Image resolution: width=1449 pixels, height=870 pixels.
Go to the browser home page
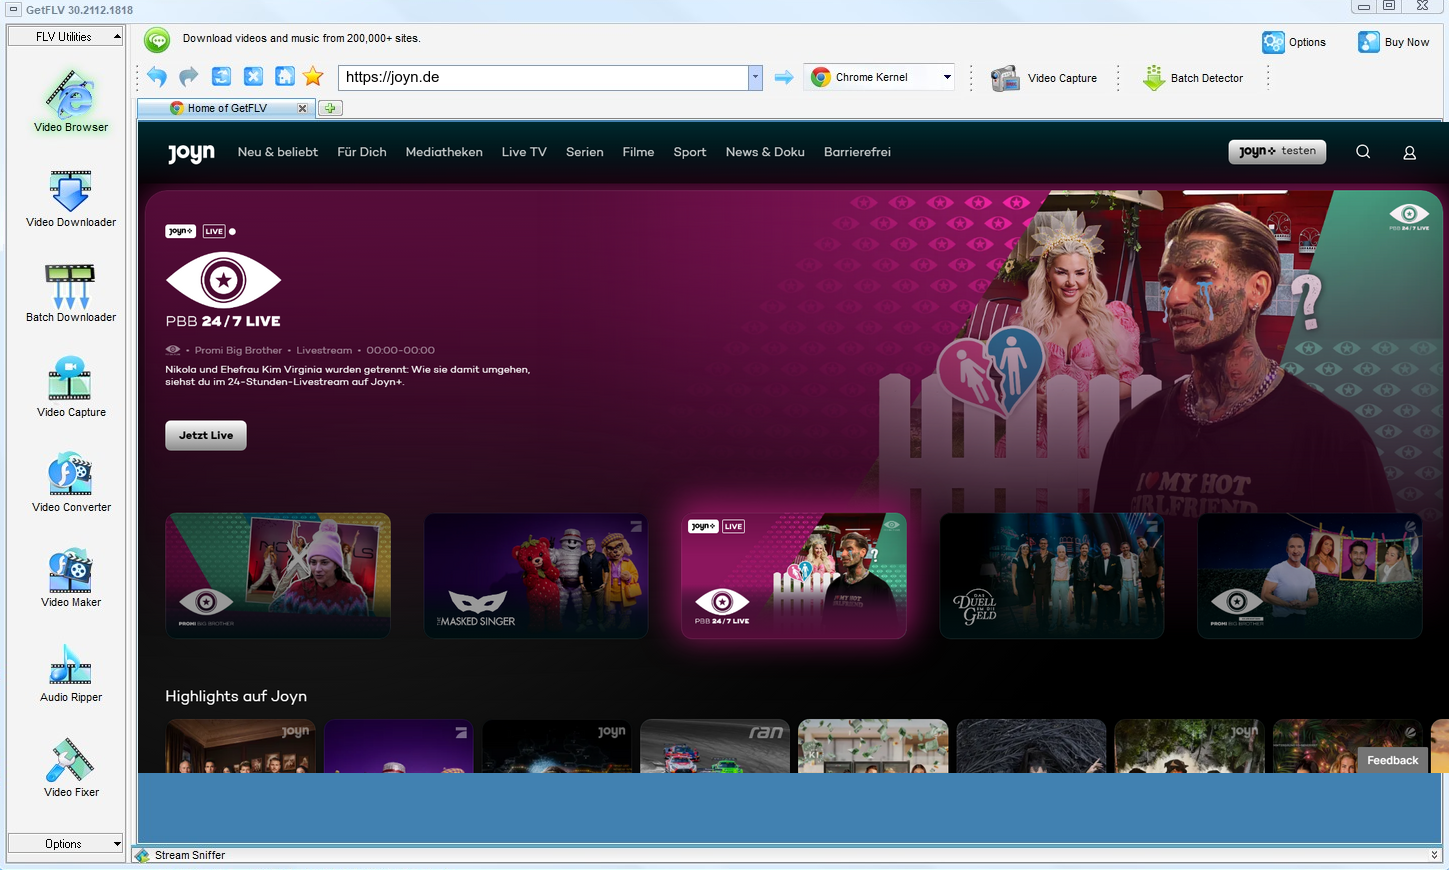pyautogui.click(x=284, y=77)
